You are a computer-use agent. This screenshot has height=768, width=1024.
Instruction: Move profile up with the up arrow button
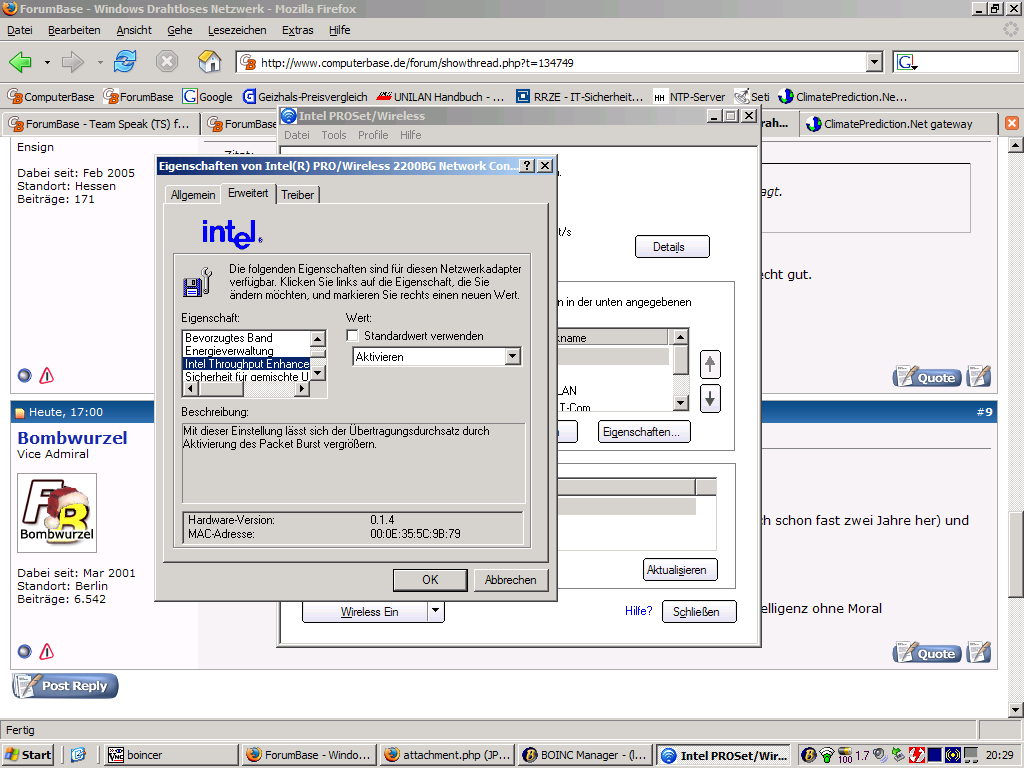tap(710, 364)
